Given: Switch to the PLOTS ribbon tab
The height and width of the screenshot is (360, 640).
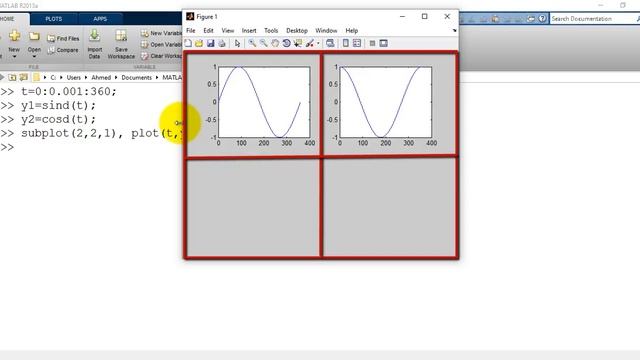Looking at the screenshot, I should click(53, 19).
